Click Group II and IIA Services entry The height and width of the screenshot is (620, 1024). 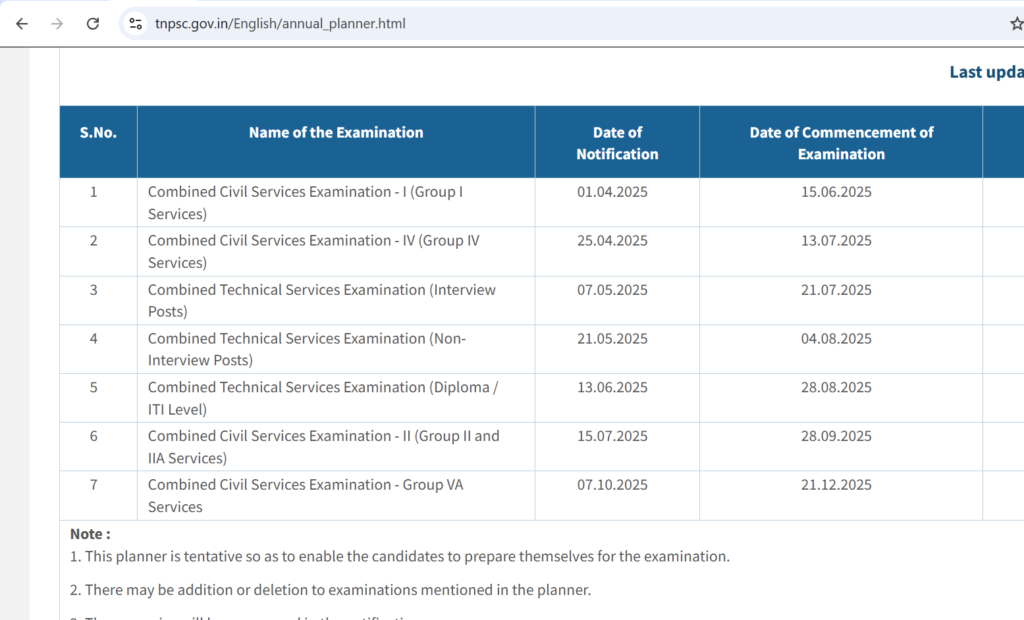[323, 447]
